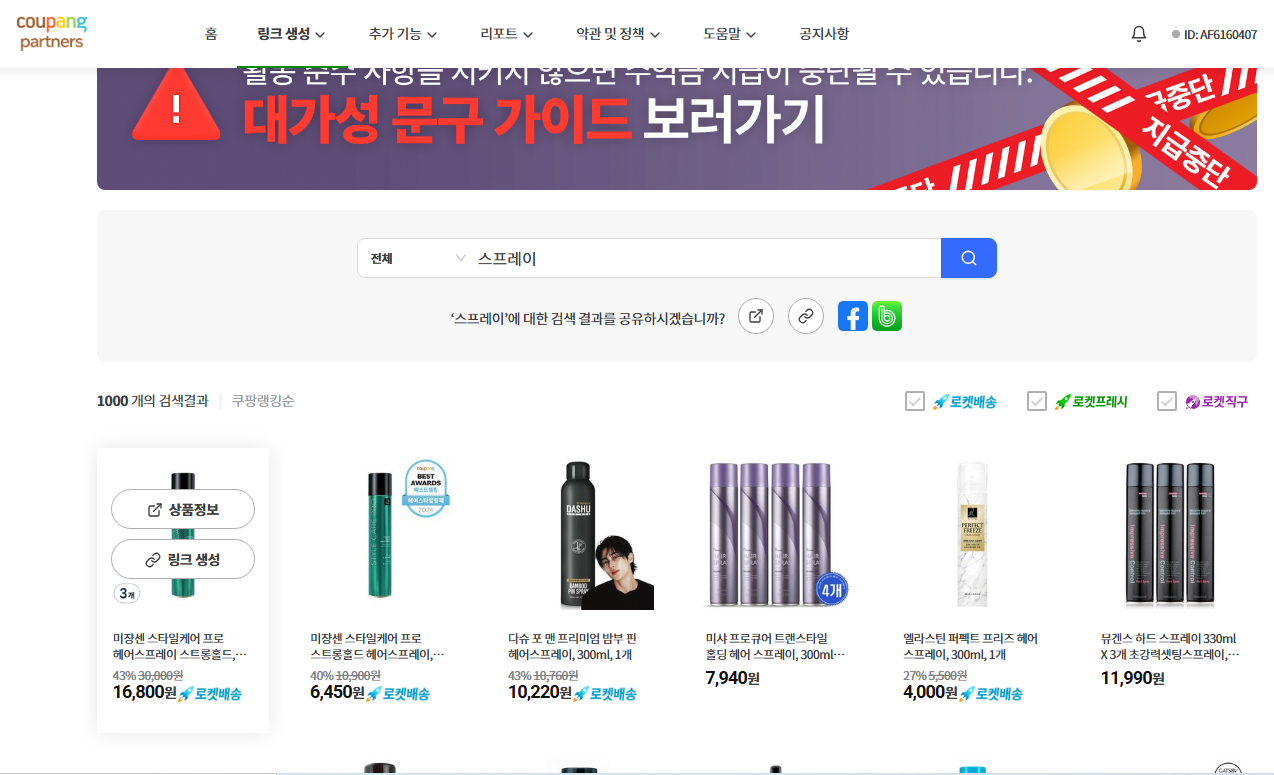
Task: Expand the 링크 생성 menu
Action: (x=292, y=34)
